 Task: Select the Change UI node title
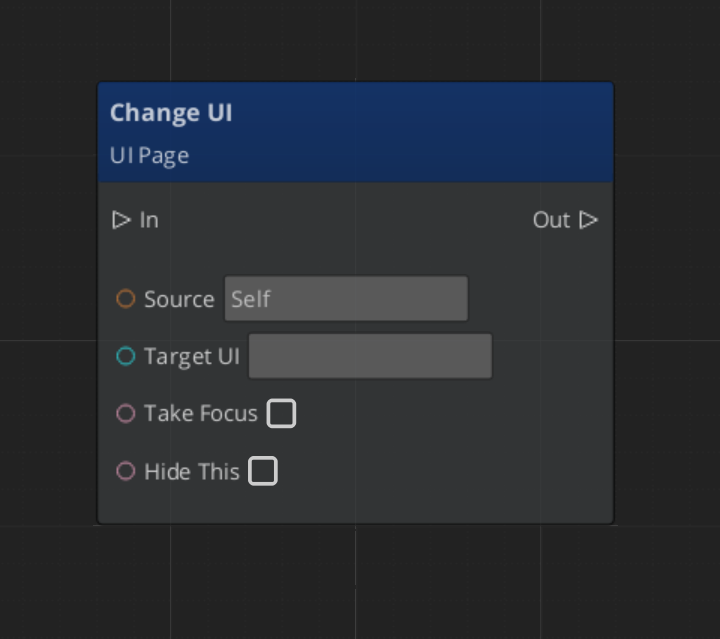pos(171,113)
